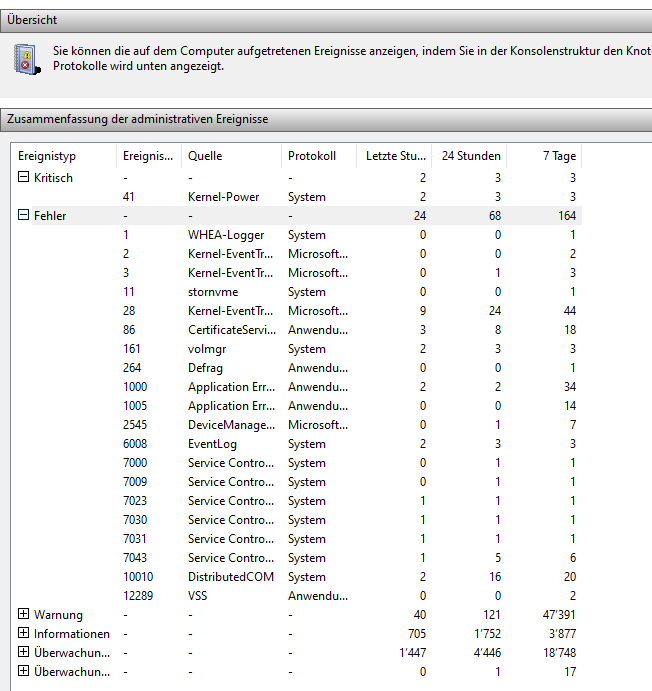Select the Fehler row label
The image size is (652, 691).
click(50, 216)
